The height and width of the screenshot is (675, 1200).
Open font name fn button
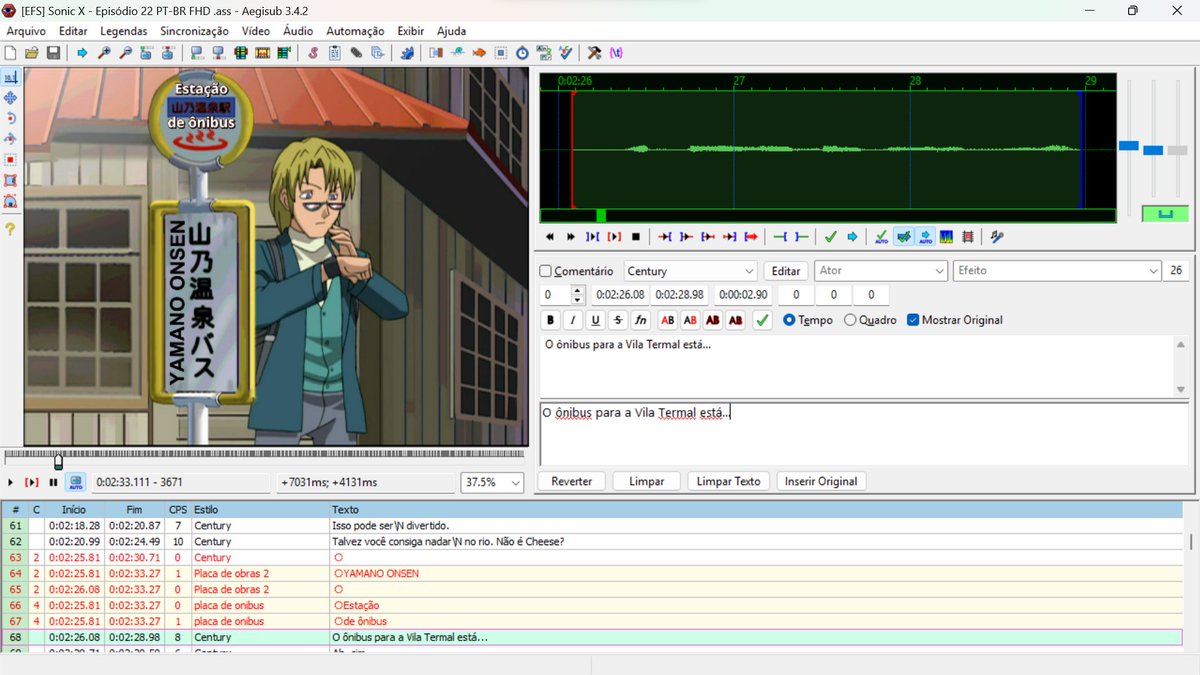[x=641, y=320]
